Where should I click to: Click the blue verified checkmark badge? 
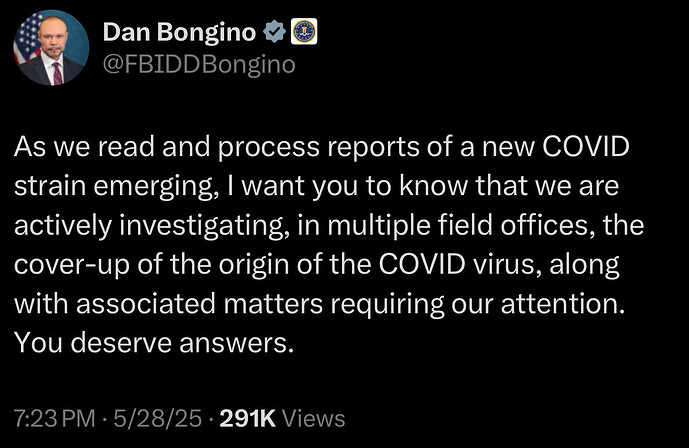275,32
